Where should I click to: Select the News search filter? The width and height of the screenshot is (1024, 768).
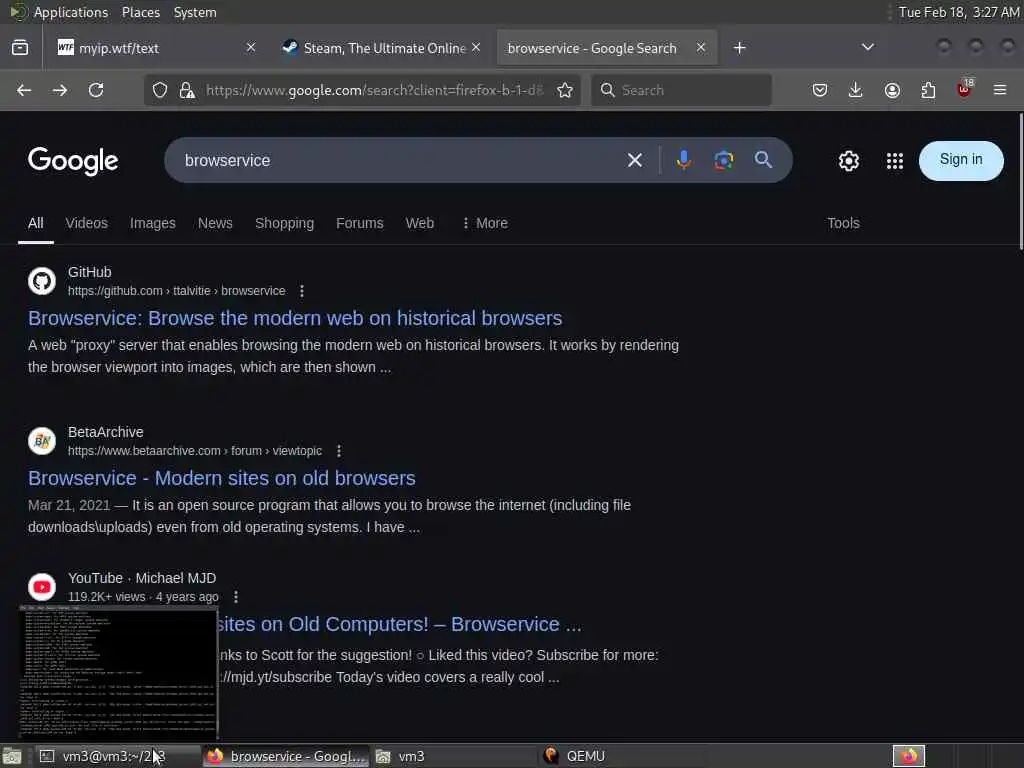(x=215, y=223)
